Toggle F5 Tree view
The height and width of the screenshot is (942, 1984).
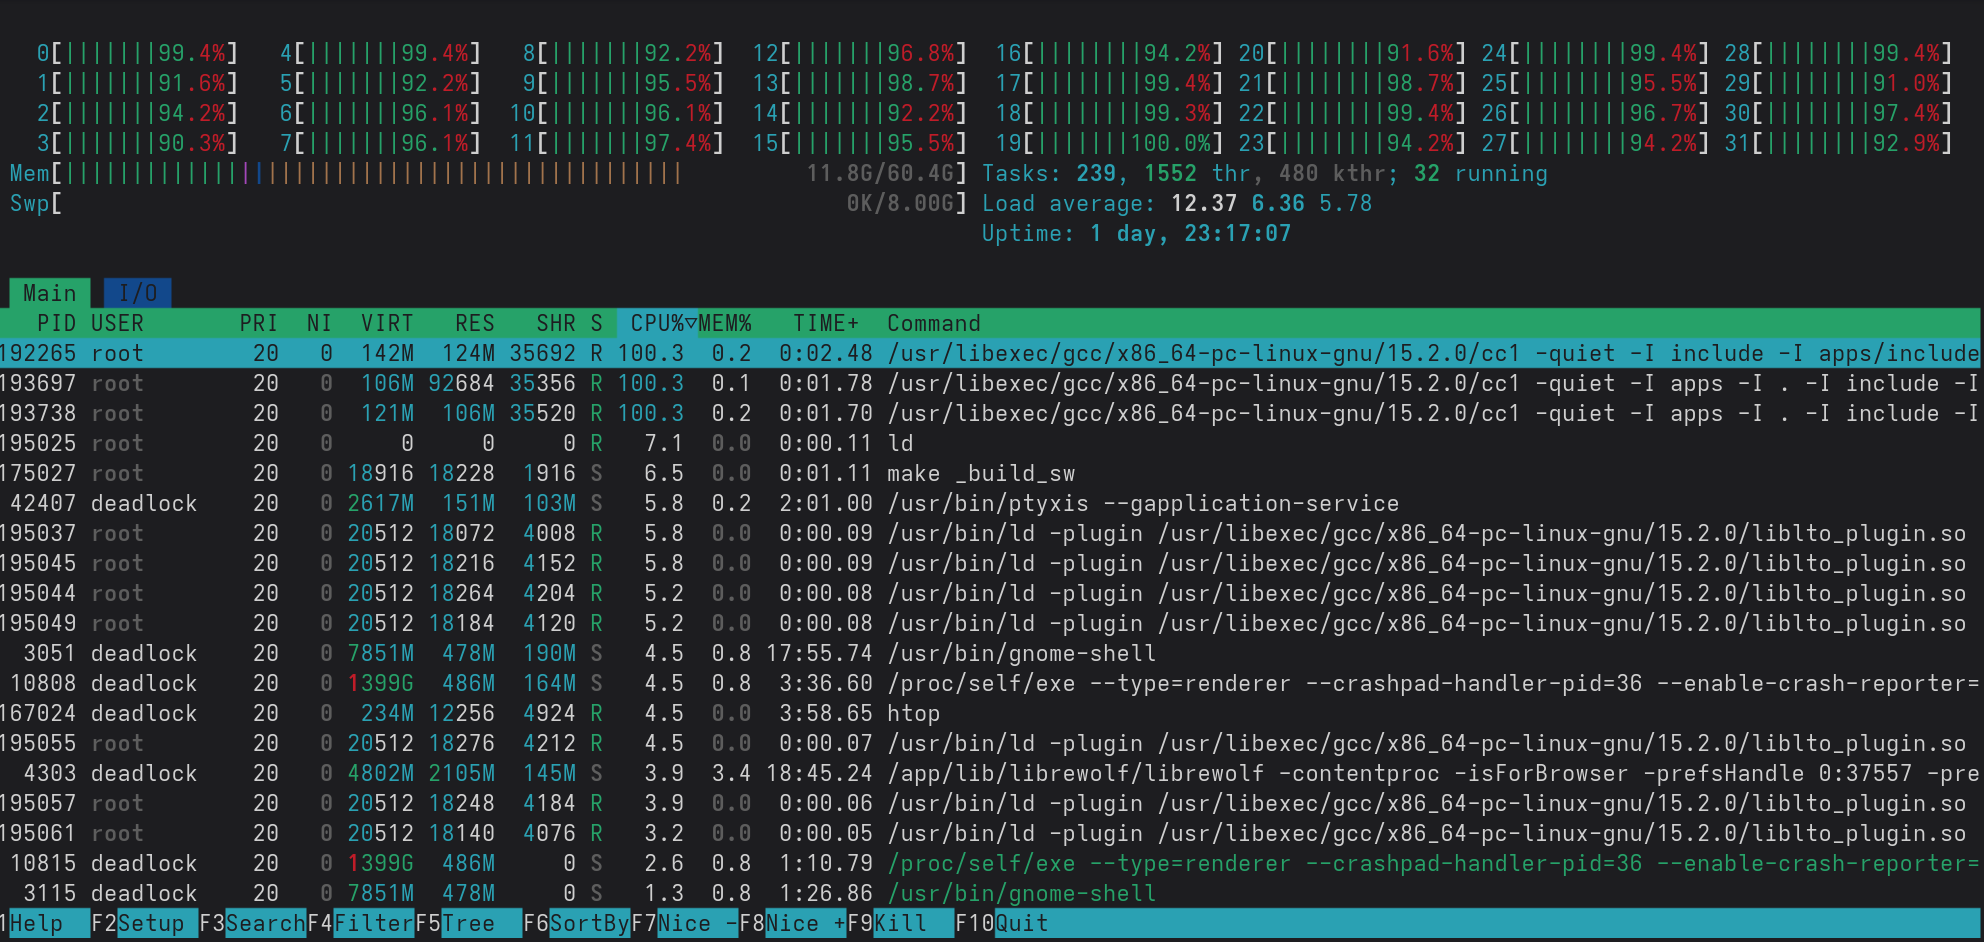point(469,923)
